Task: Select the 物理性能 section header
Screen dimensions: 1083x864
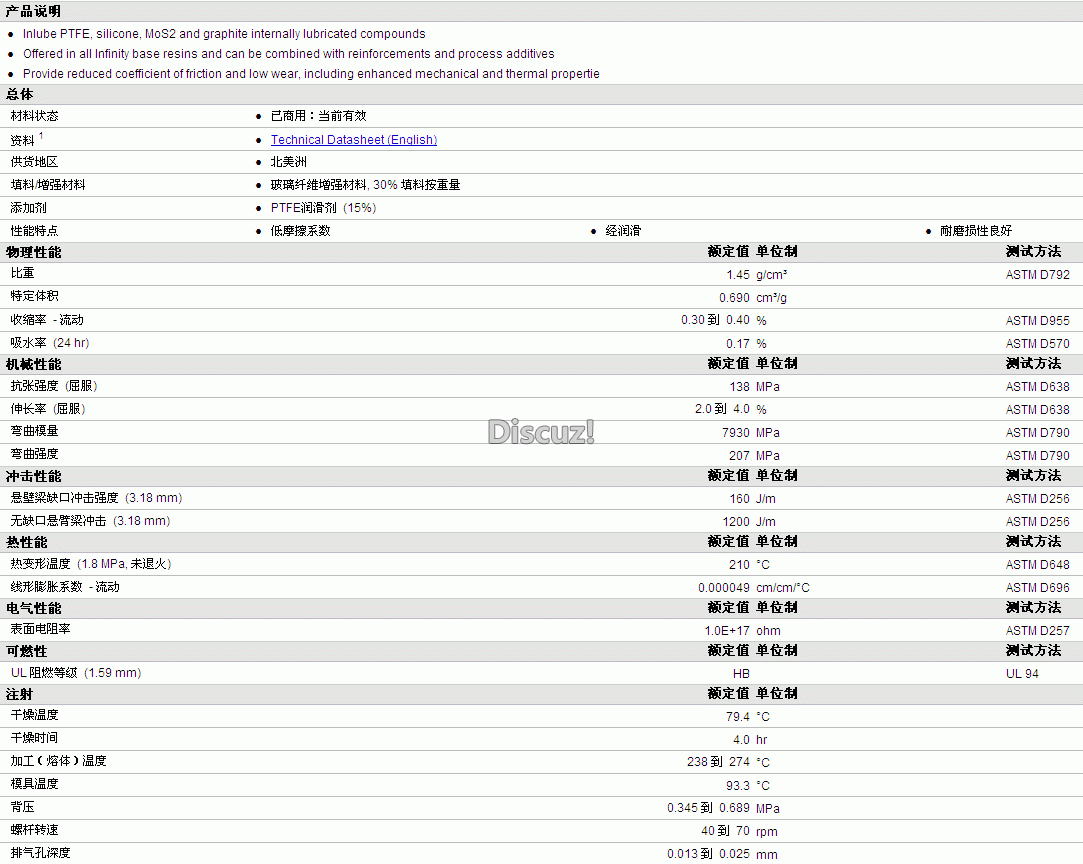Action: coord(33,252)
